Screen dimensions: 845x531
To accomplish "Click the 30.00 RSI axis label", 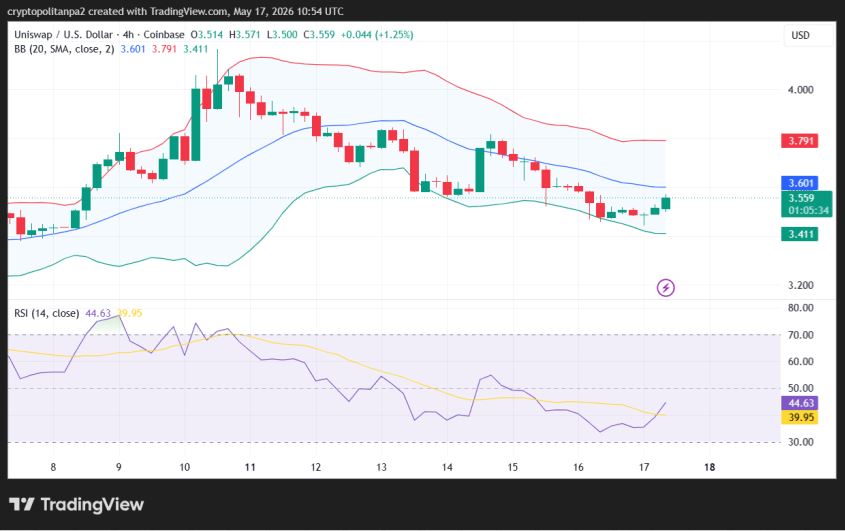I will click(x=801, y=442).
